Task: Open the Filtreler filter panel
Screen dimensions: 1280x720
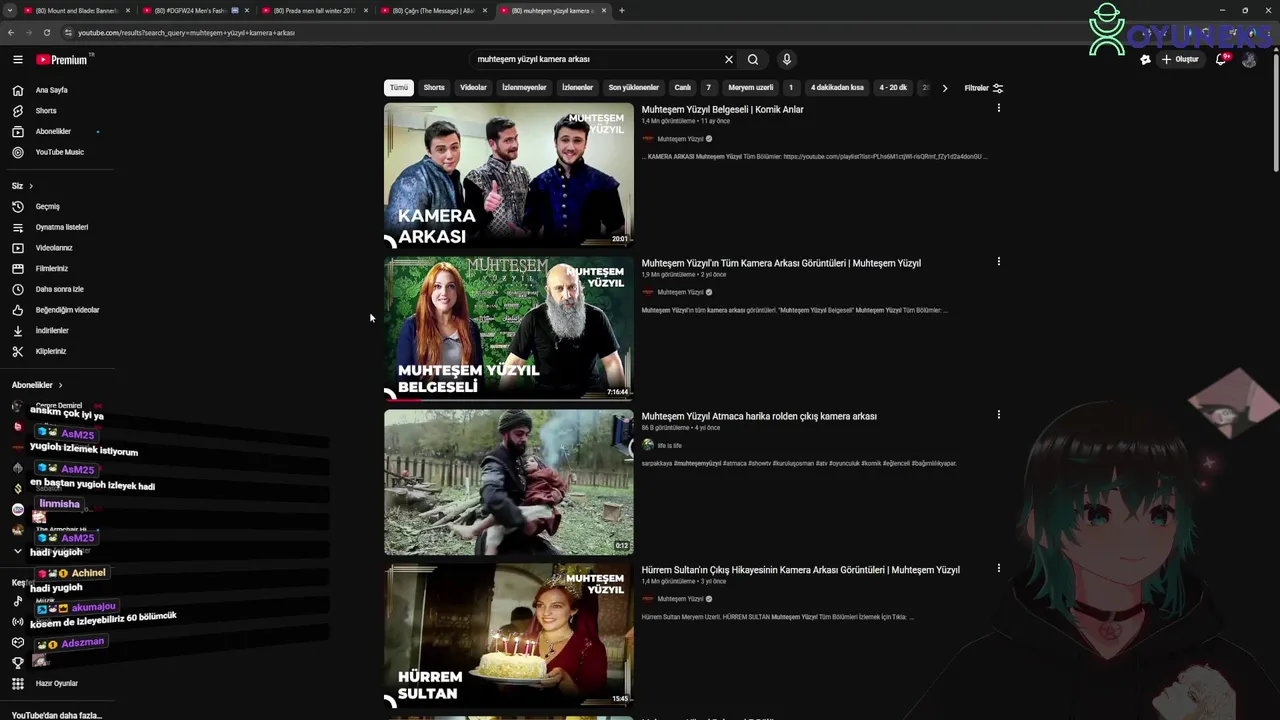Action: tap(984, 88)
